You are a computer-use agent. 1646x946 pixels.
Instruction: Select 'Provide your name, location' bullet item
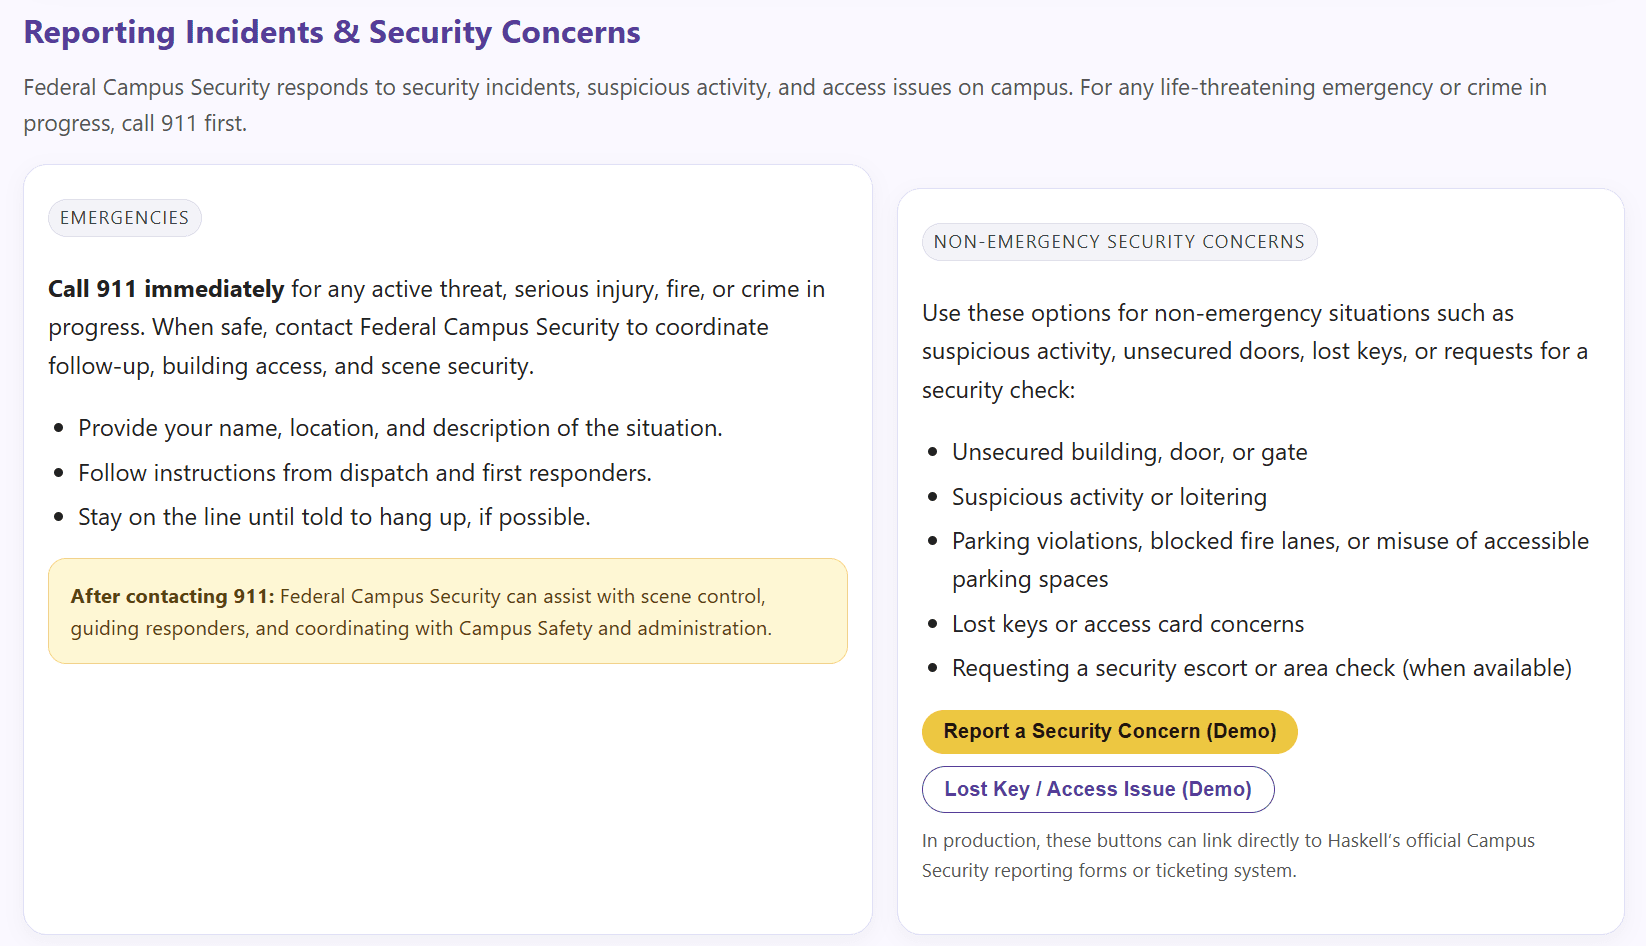click(399, 428)
